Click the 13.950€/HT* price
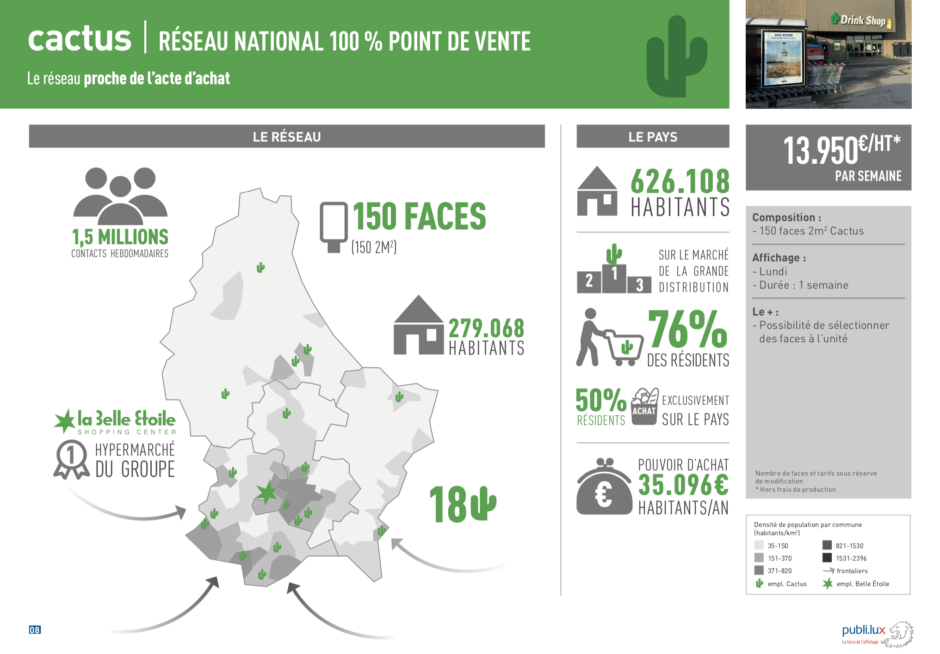This screenshot has height=654, width=940. pos(842,149)
